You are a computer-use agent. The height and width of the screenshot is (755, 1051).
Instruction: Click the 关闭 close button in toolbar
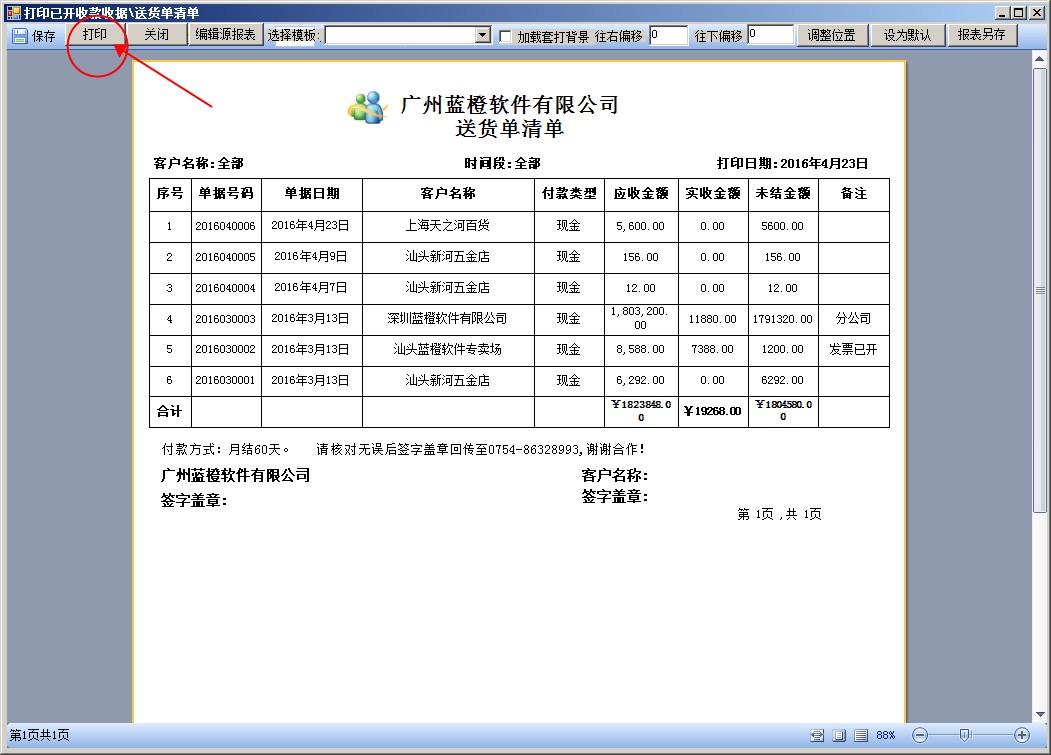pyautogui.click(x=156, y=35)
